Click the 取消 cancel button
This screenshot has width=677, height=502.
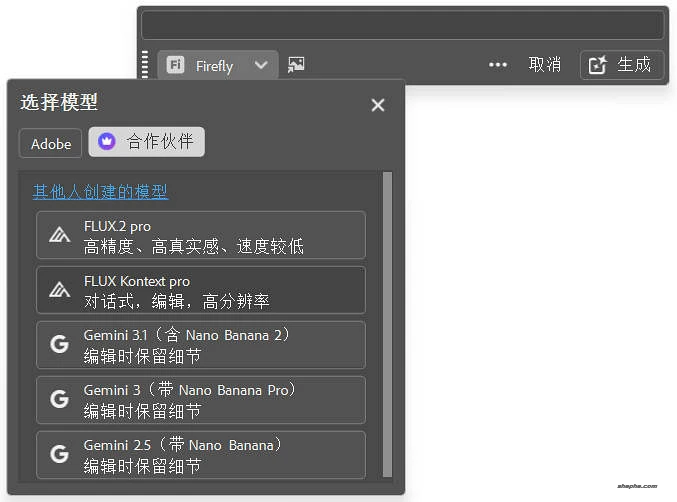click(545, 65)
